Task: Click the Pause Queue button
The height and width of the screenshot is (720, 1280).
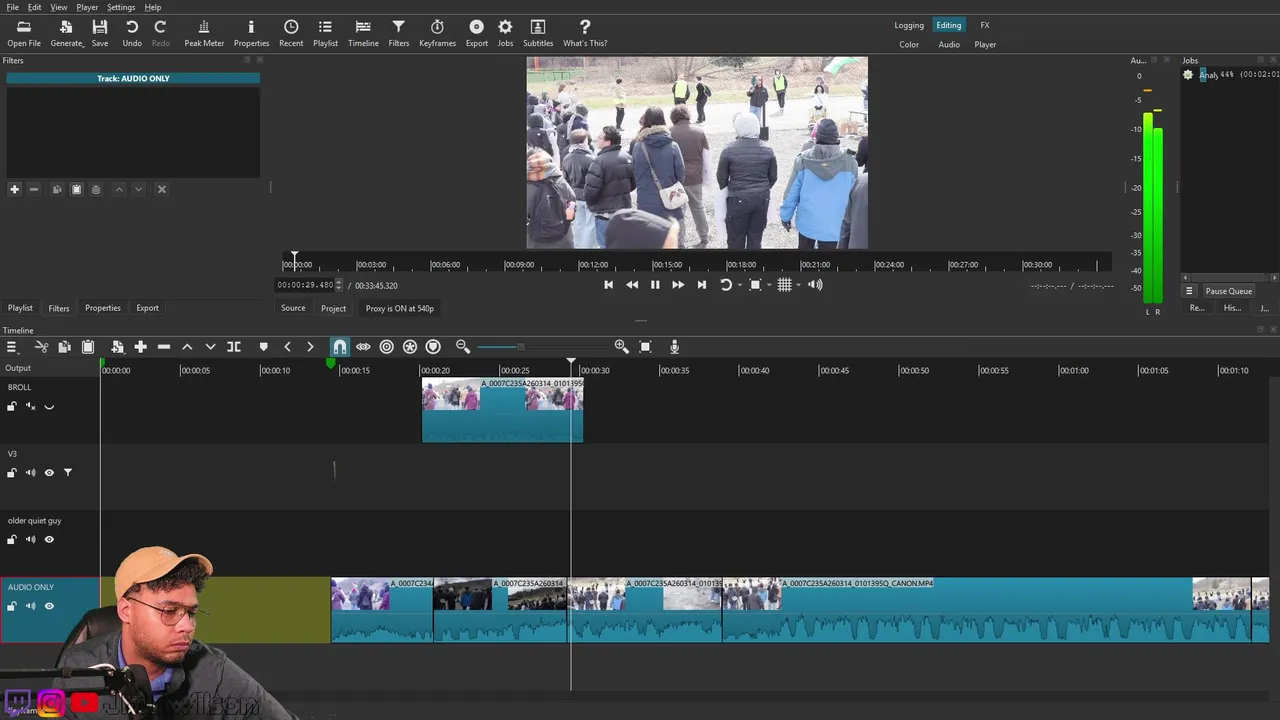Action: pyautogui.click(x=1228, y=291)
